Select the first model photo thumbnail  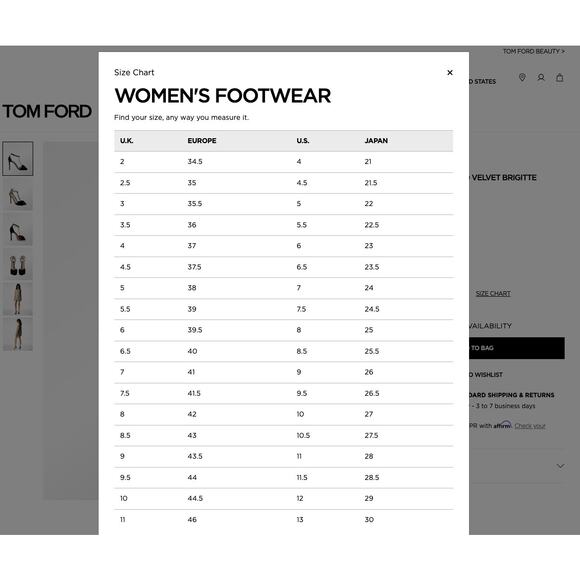pyautogui.click(x=18, y=299)
